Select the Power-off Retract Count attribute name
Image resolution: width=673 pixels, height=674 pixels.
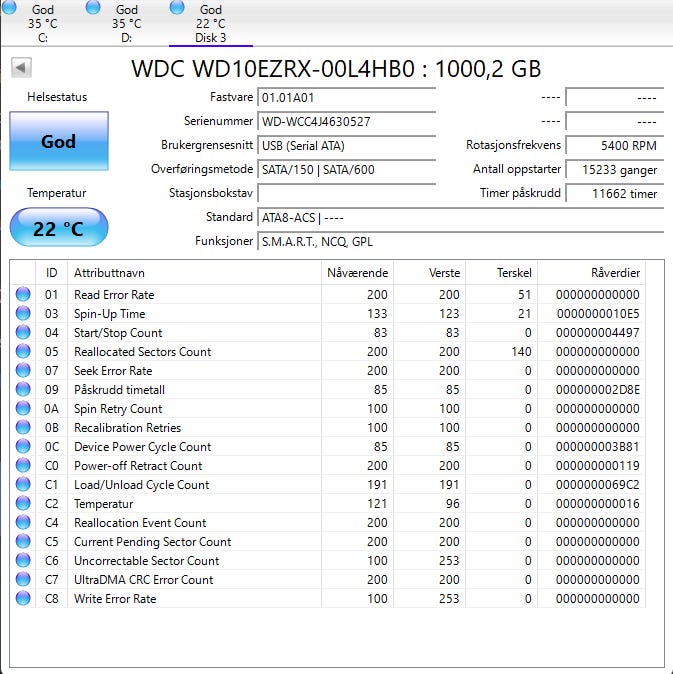coord(138,466)
